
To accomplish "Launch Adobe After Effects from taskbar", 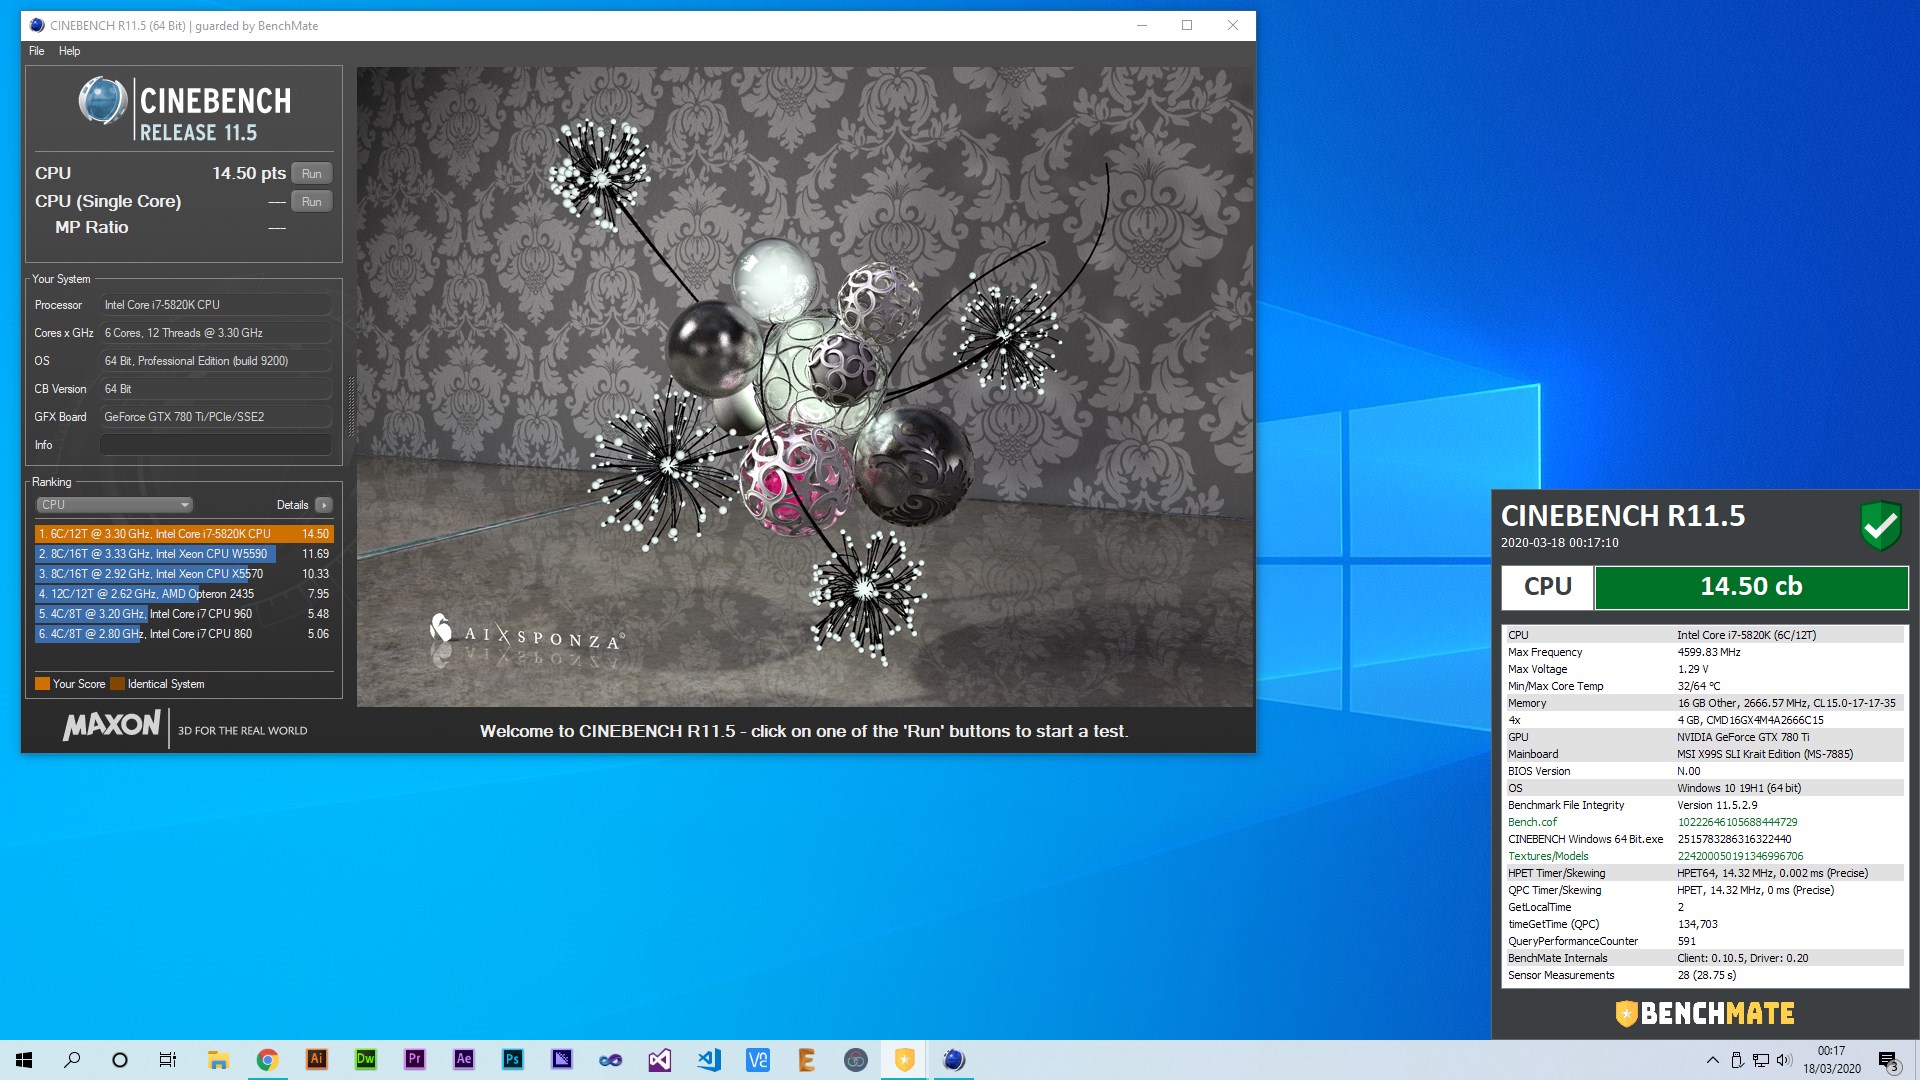I will click(x=463, y=1059).
